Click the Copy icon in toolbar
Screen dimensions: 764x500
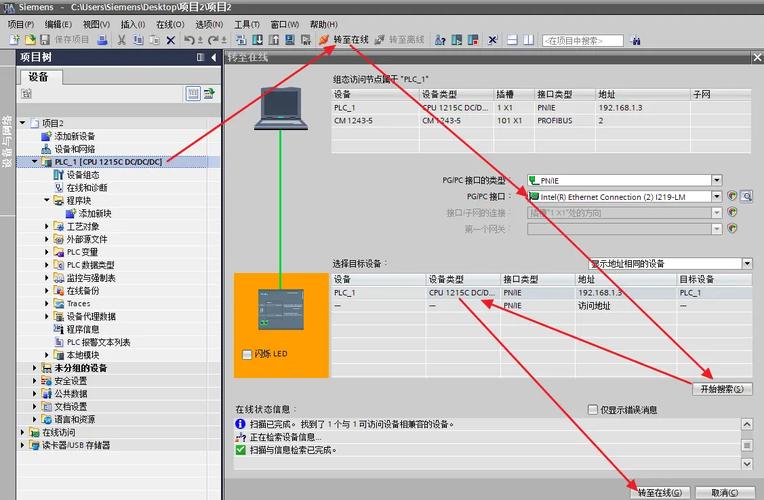click(138, 40)
